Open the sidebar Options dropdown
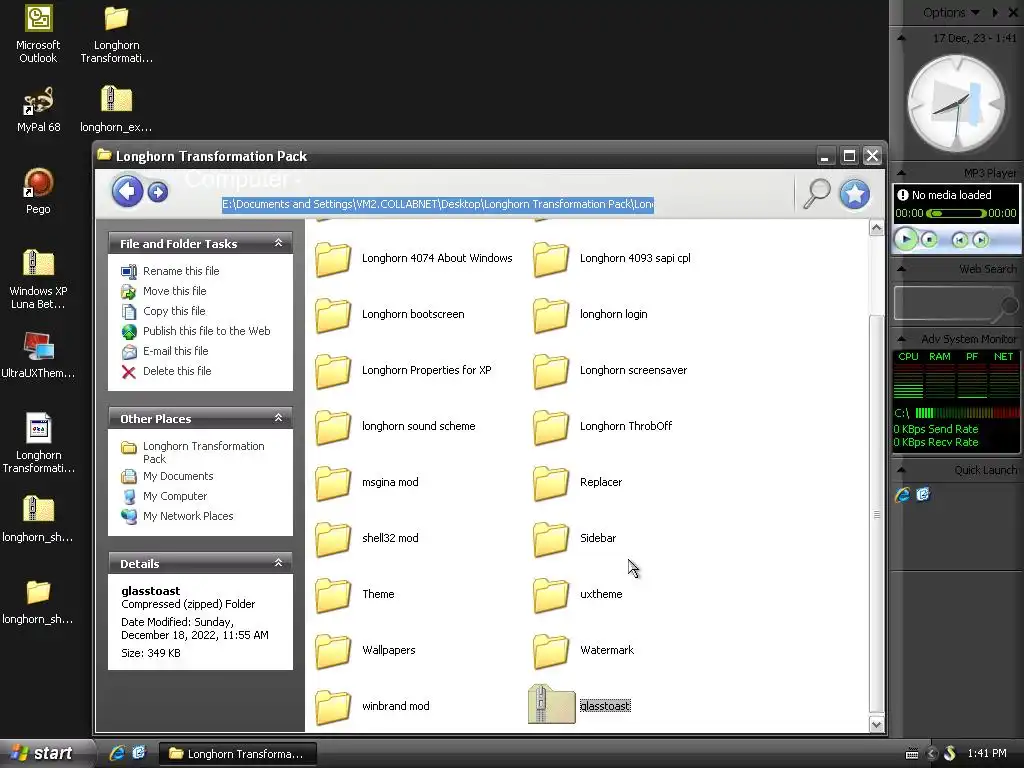Image resolution: width=1024 pixels, height=768 pixels. [x=952, y=12]
